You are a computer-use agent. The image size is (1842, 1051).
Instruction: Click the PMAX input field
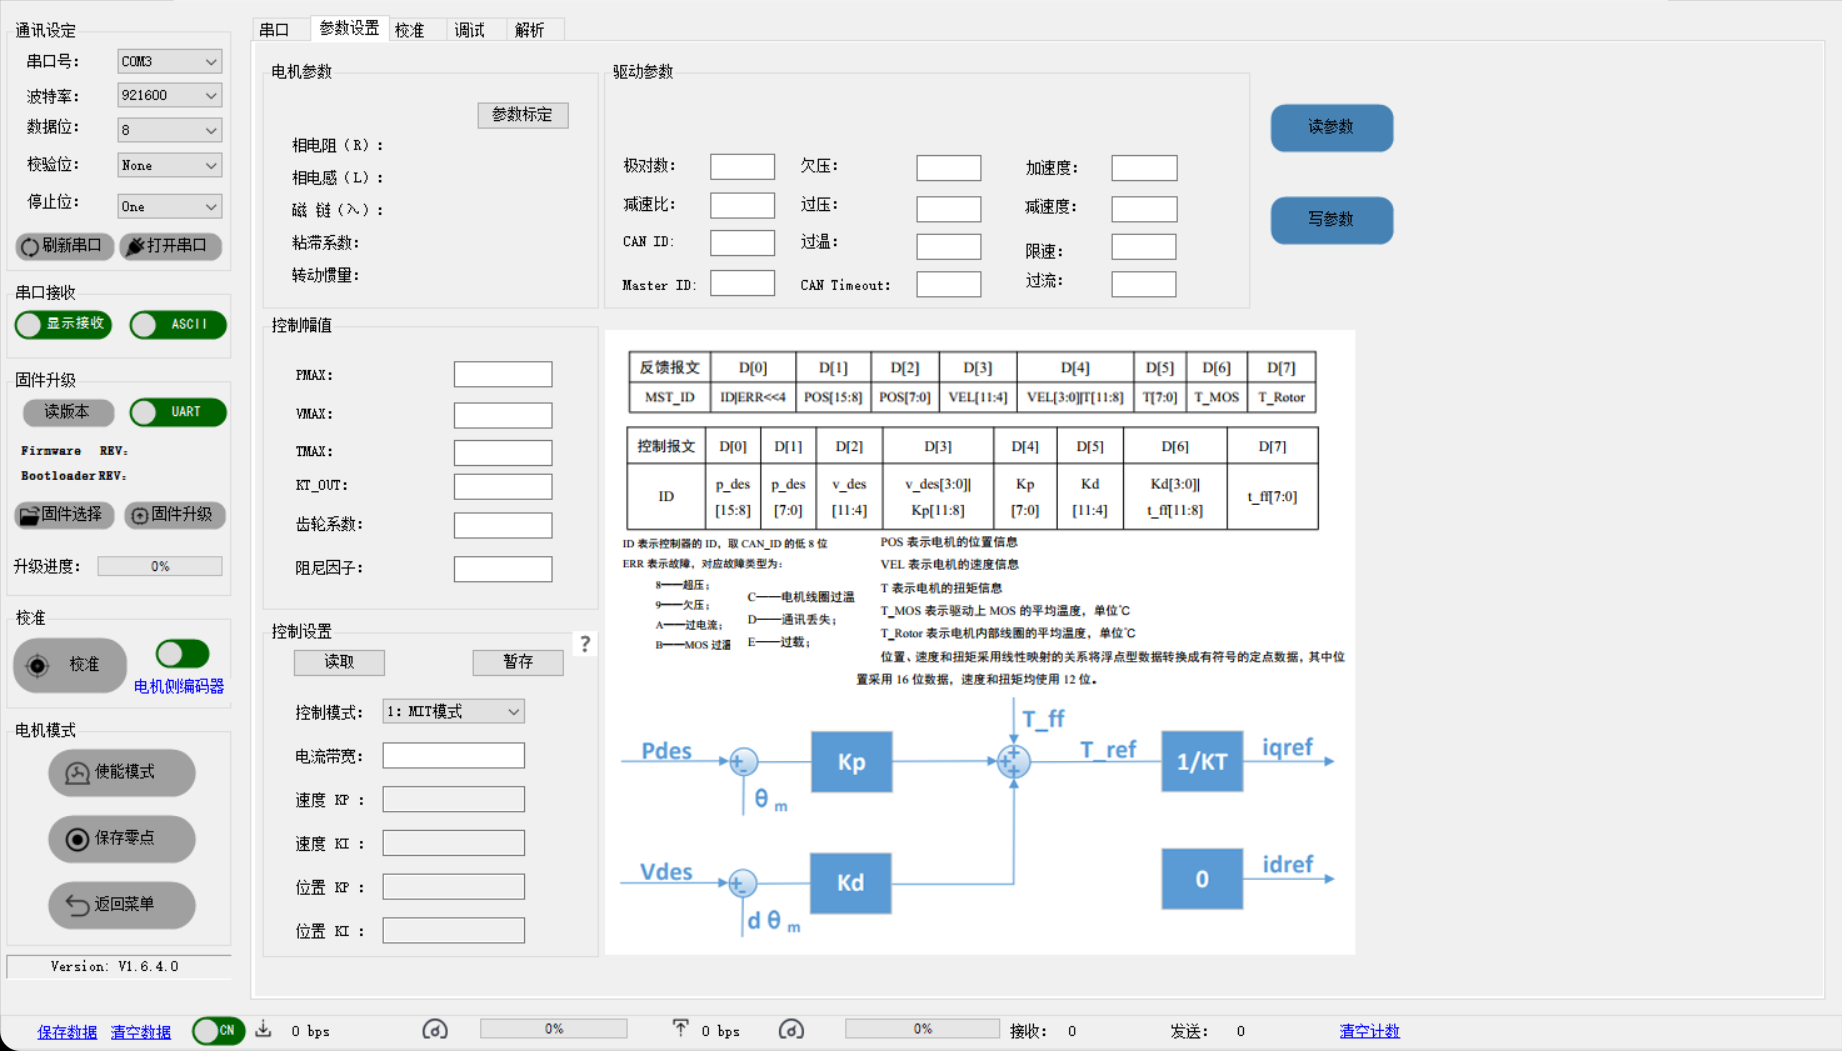503,375
